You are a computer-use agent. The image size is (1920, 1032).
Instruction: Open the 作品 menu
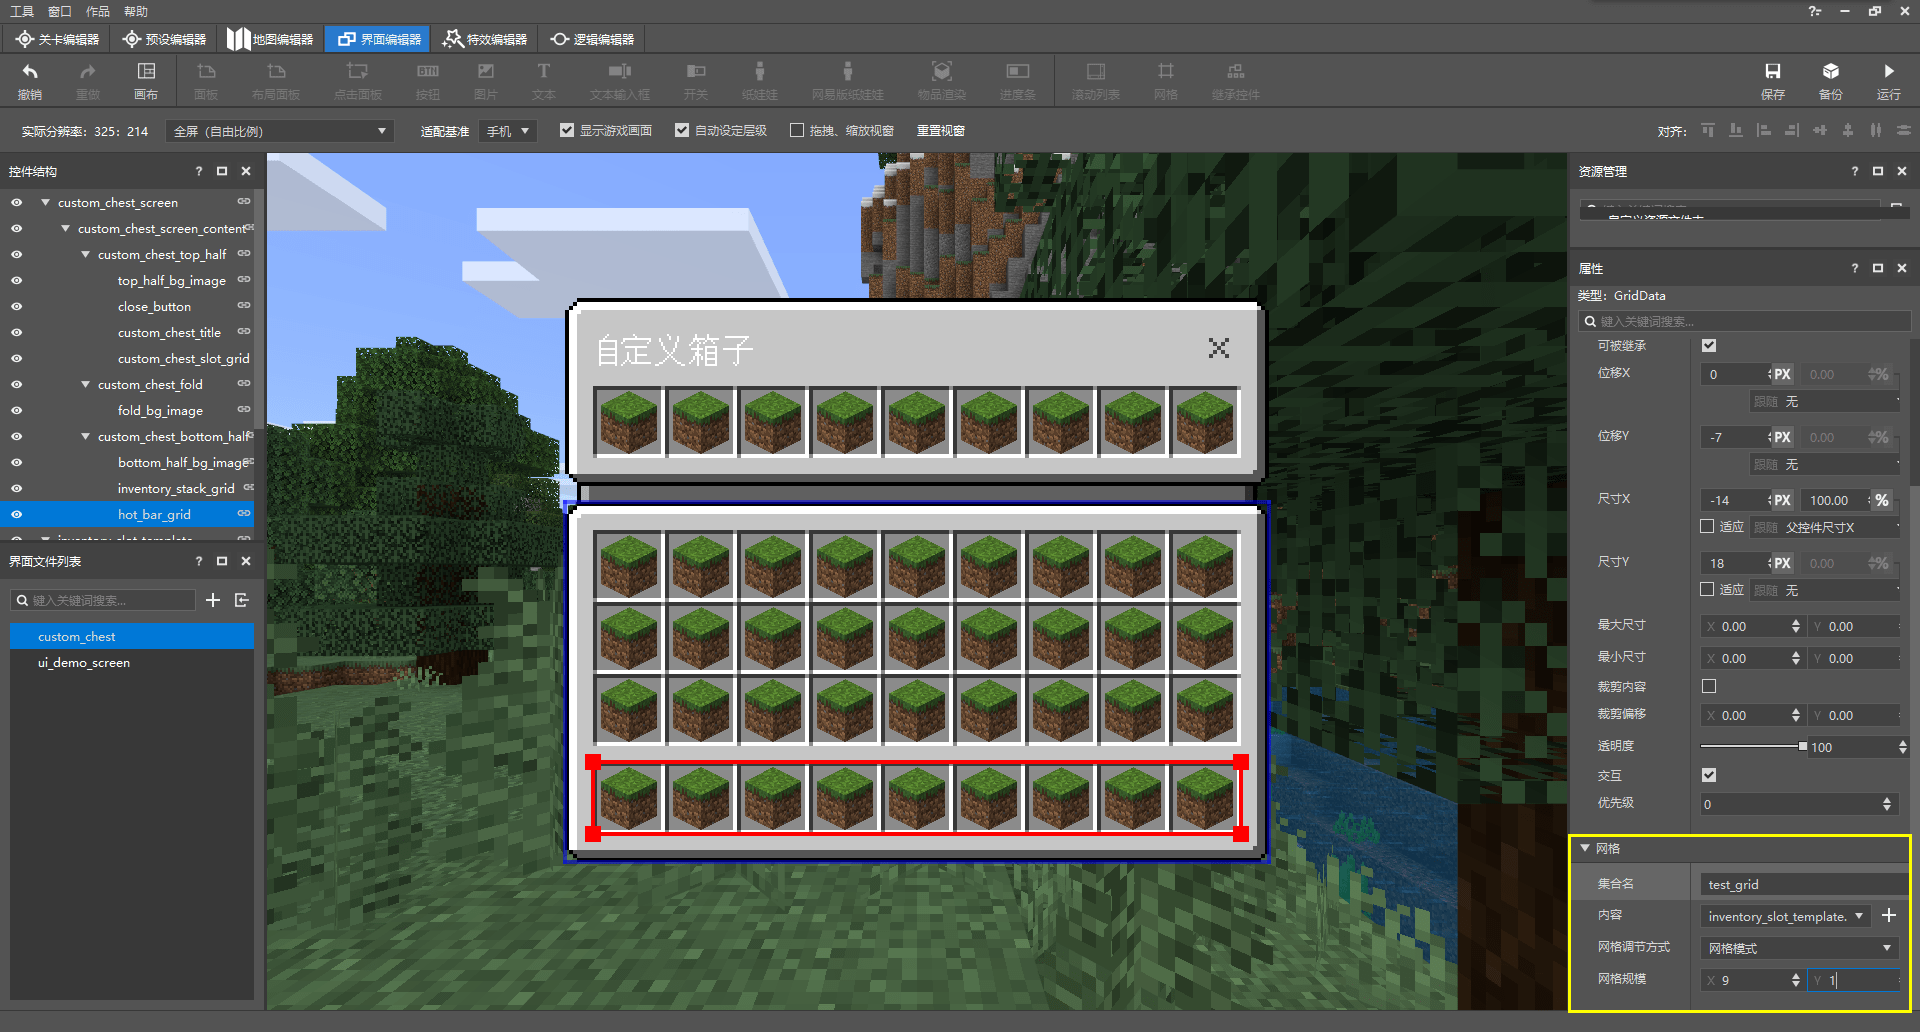point(98,11)
